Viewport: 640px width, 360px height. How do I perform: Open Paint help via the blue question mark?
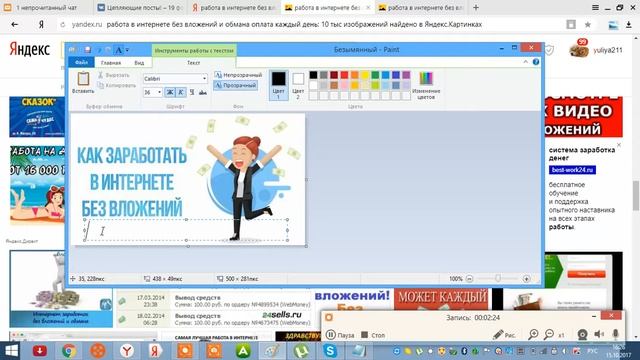click(x=536, y=62)
